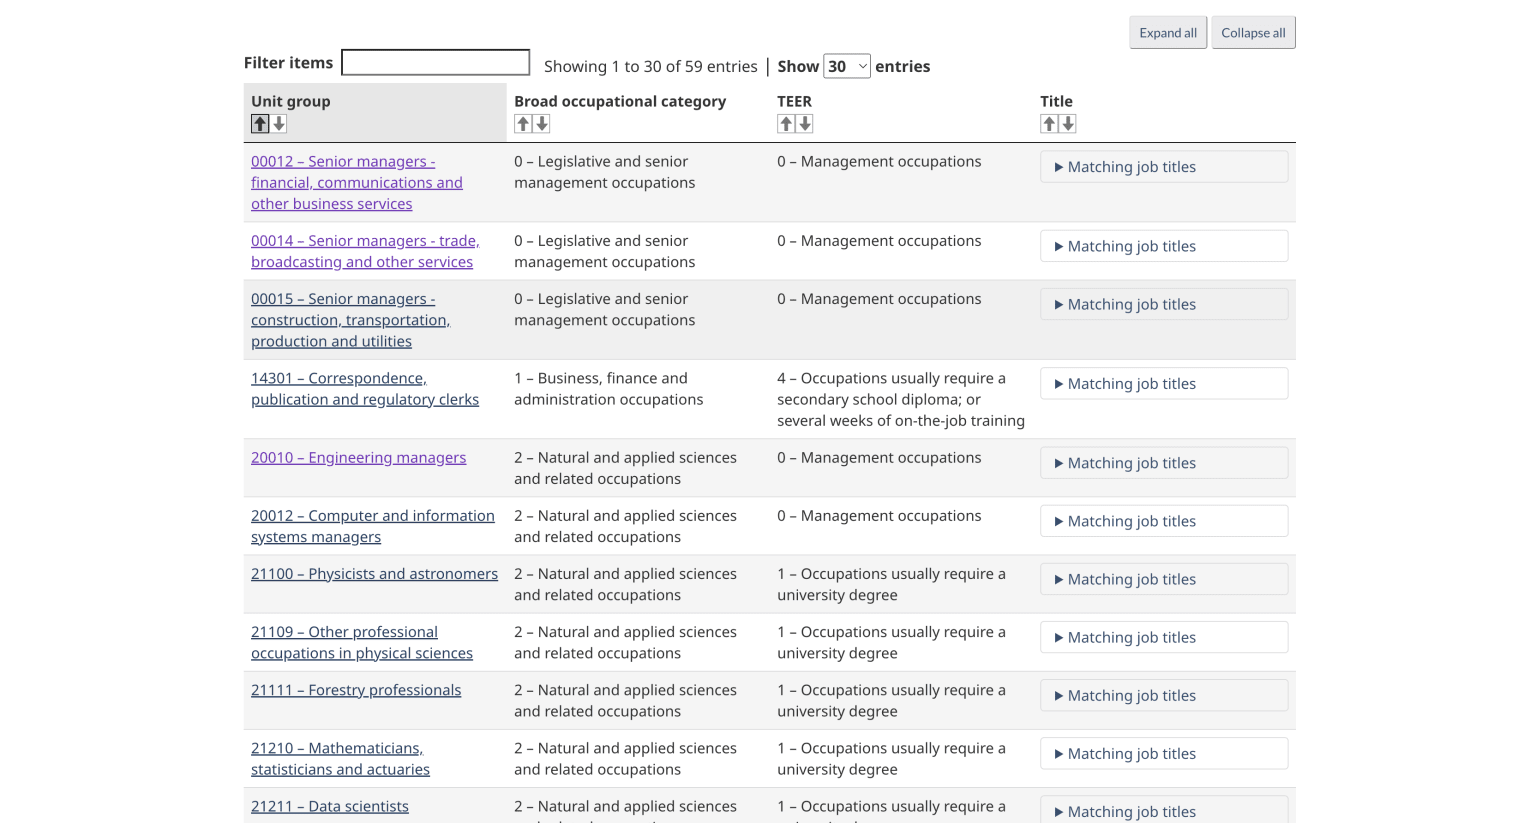The image size is (1536, 823).
Task: Click the Expand all button
Action: pyautogui.click(x=1168, y=33)
